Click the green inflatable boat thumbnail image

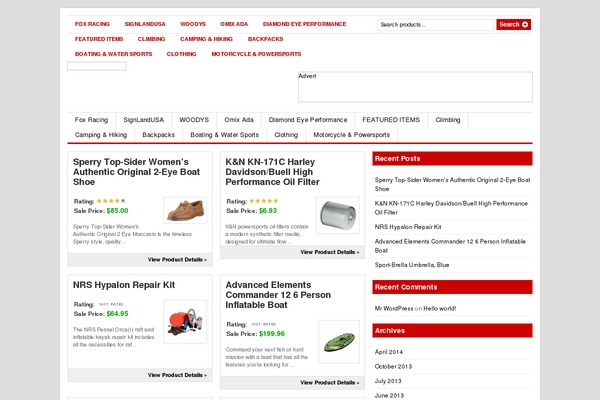(x=339, y=342)
